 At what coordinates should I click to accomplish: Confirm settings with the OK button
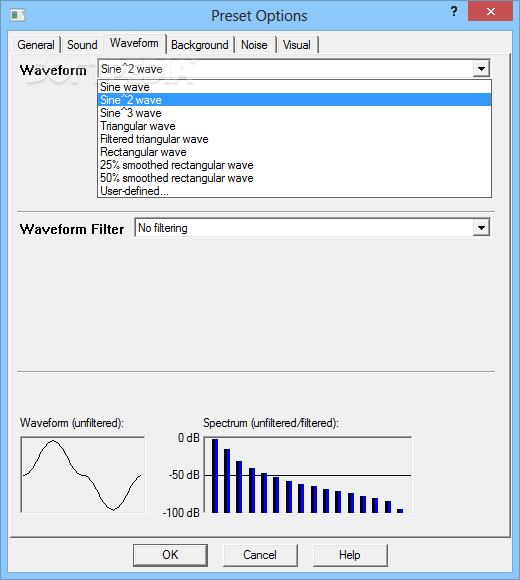[x=170, y=555]
